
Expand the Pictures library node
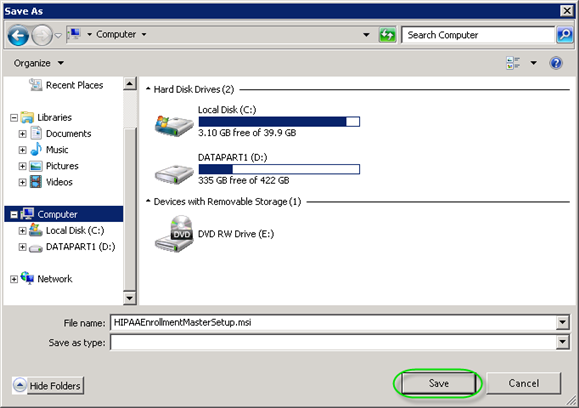click(23, 166)
